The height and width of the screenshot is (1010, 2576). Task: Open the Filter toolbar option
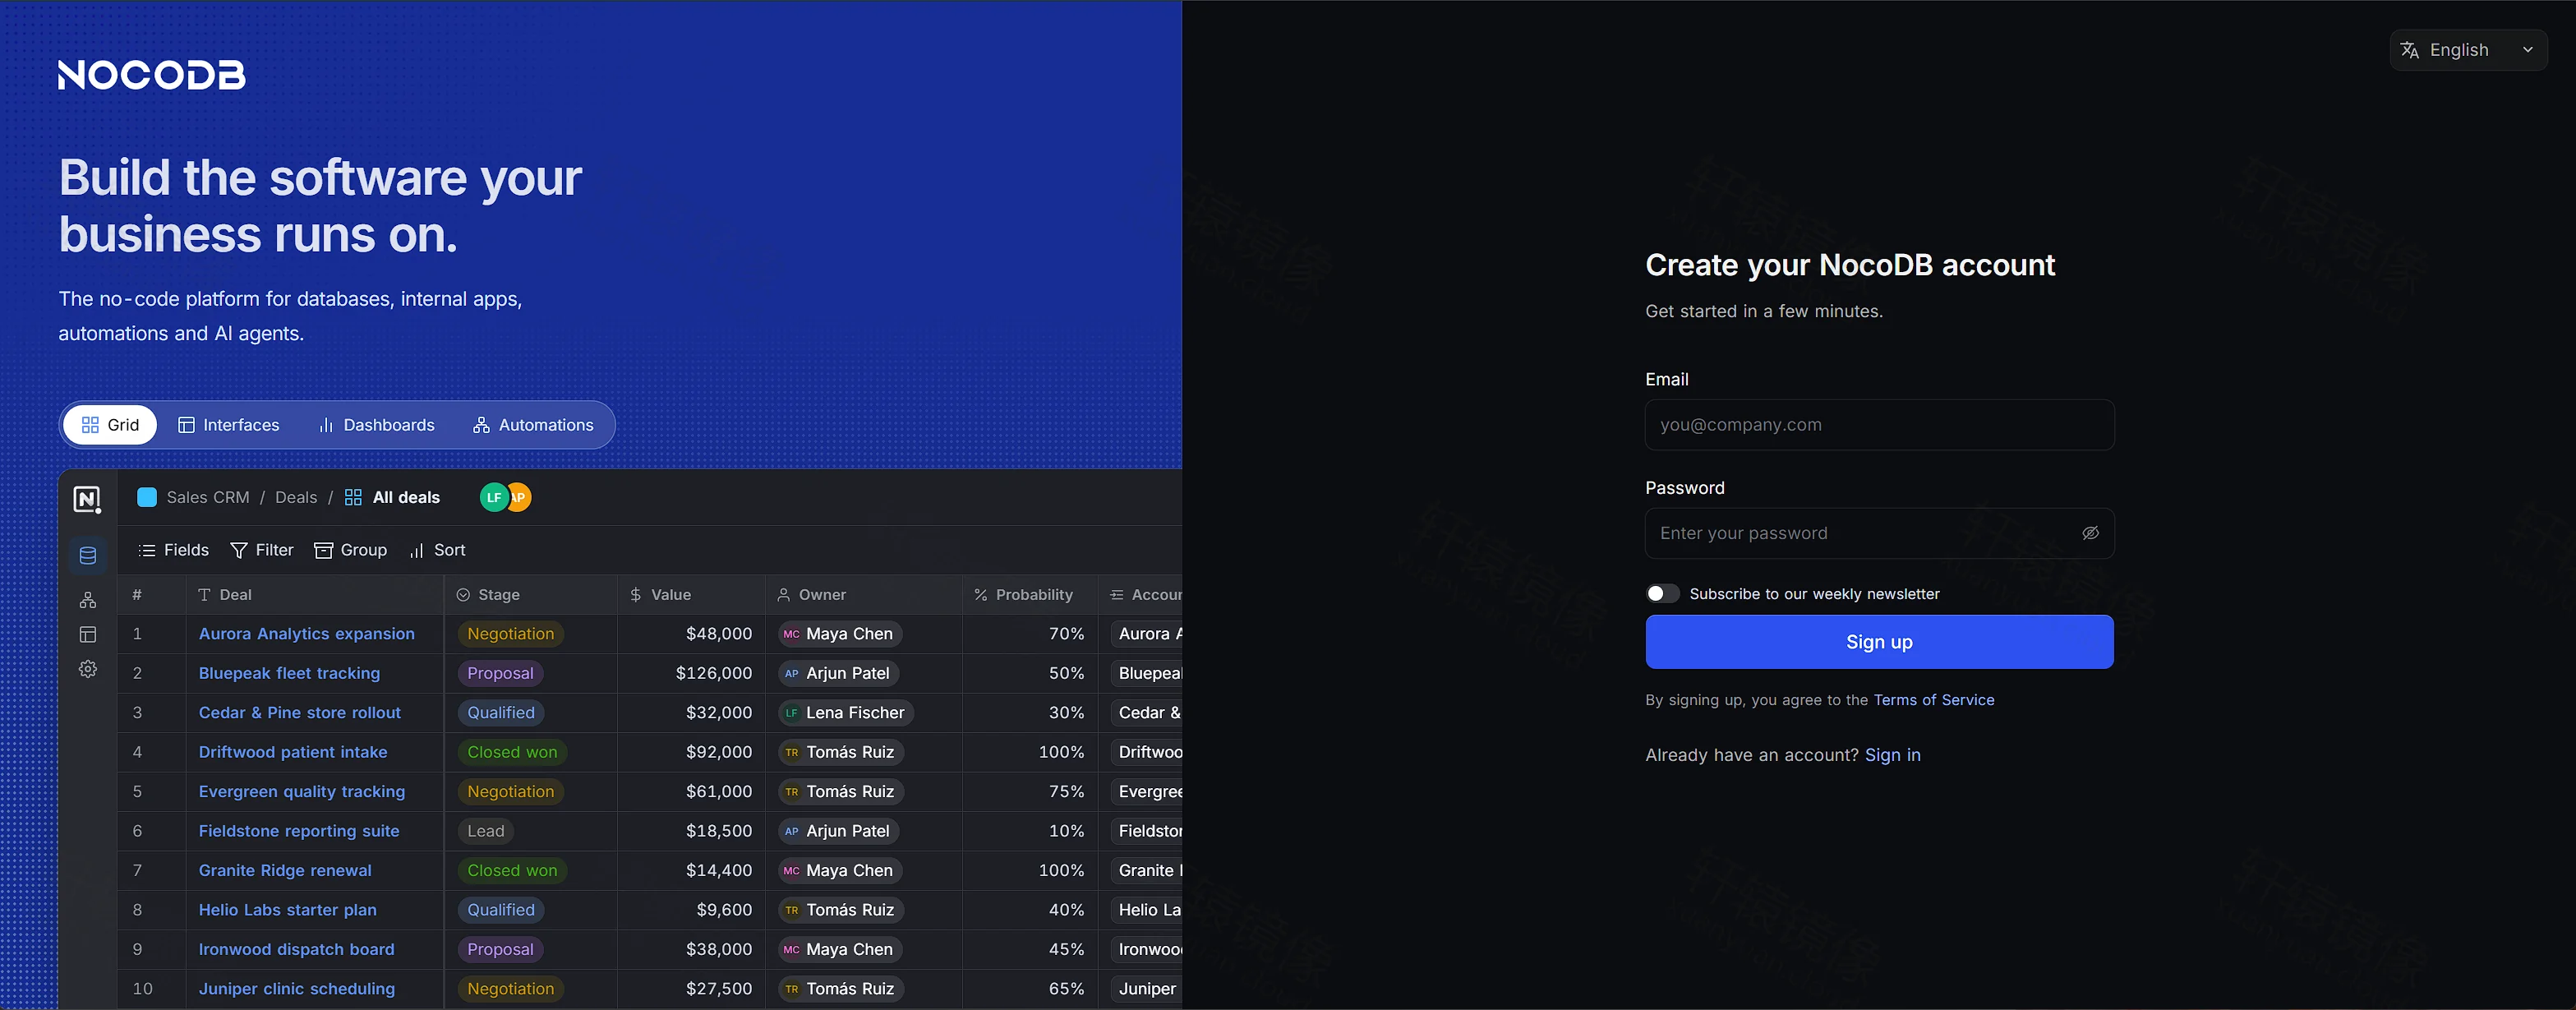click(262, 550)
